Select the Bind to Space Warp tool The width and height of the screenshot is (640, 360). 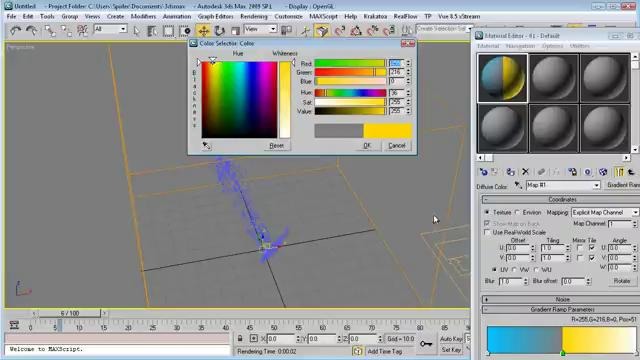point(82,30)
